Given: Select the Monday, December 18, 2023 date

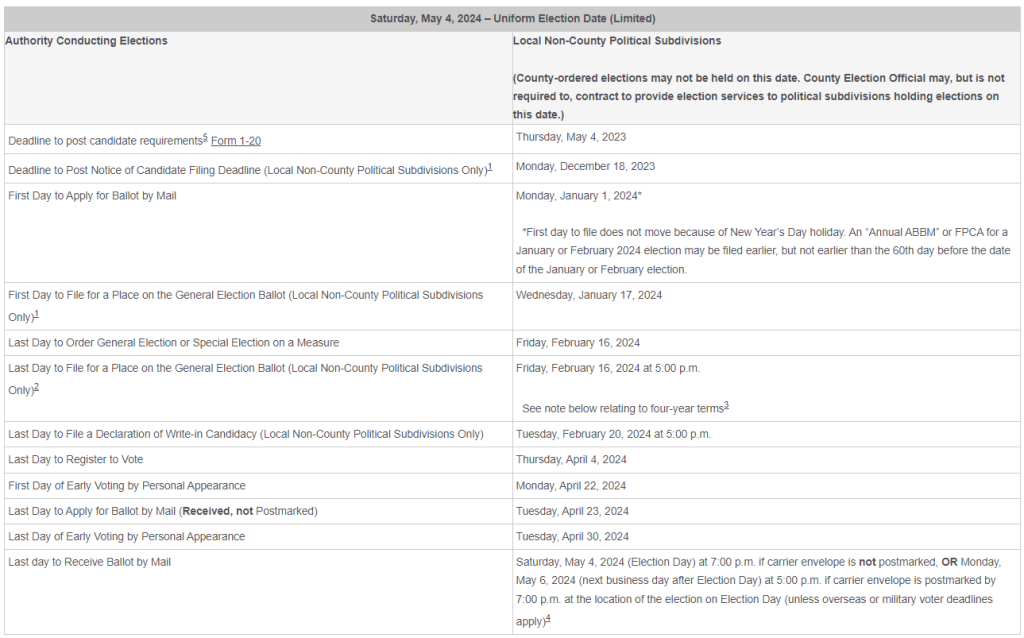Looking at the screenshot, I should click(x=585, y=166).
